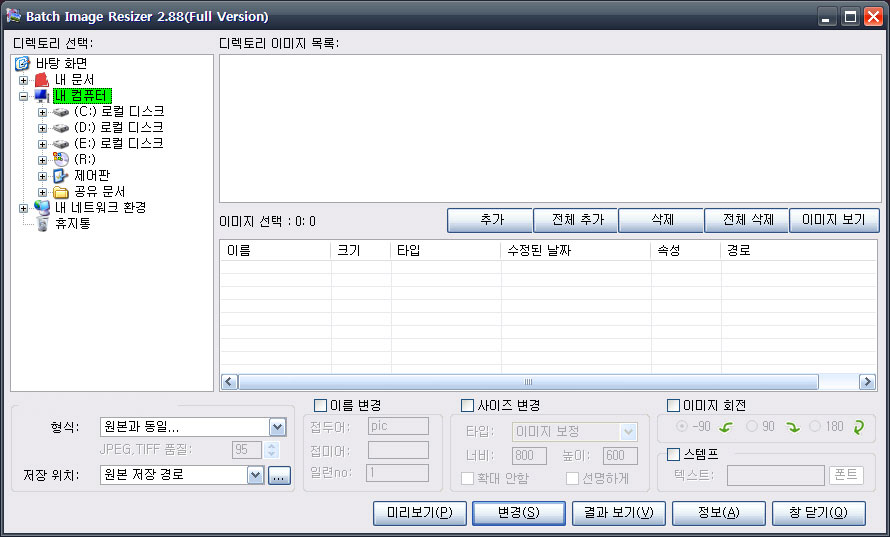Click the 이미지 보기 button
The height and width of the screenshot is (537, 890).
coord(834,220)
